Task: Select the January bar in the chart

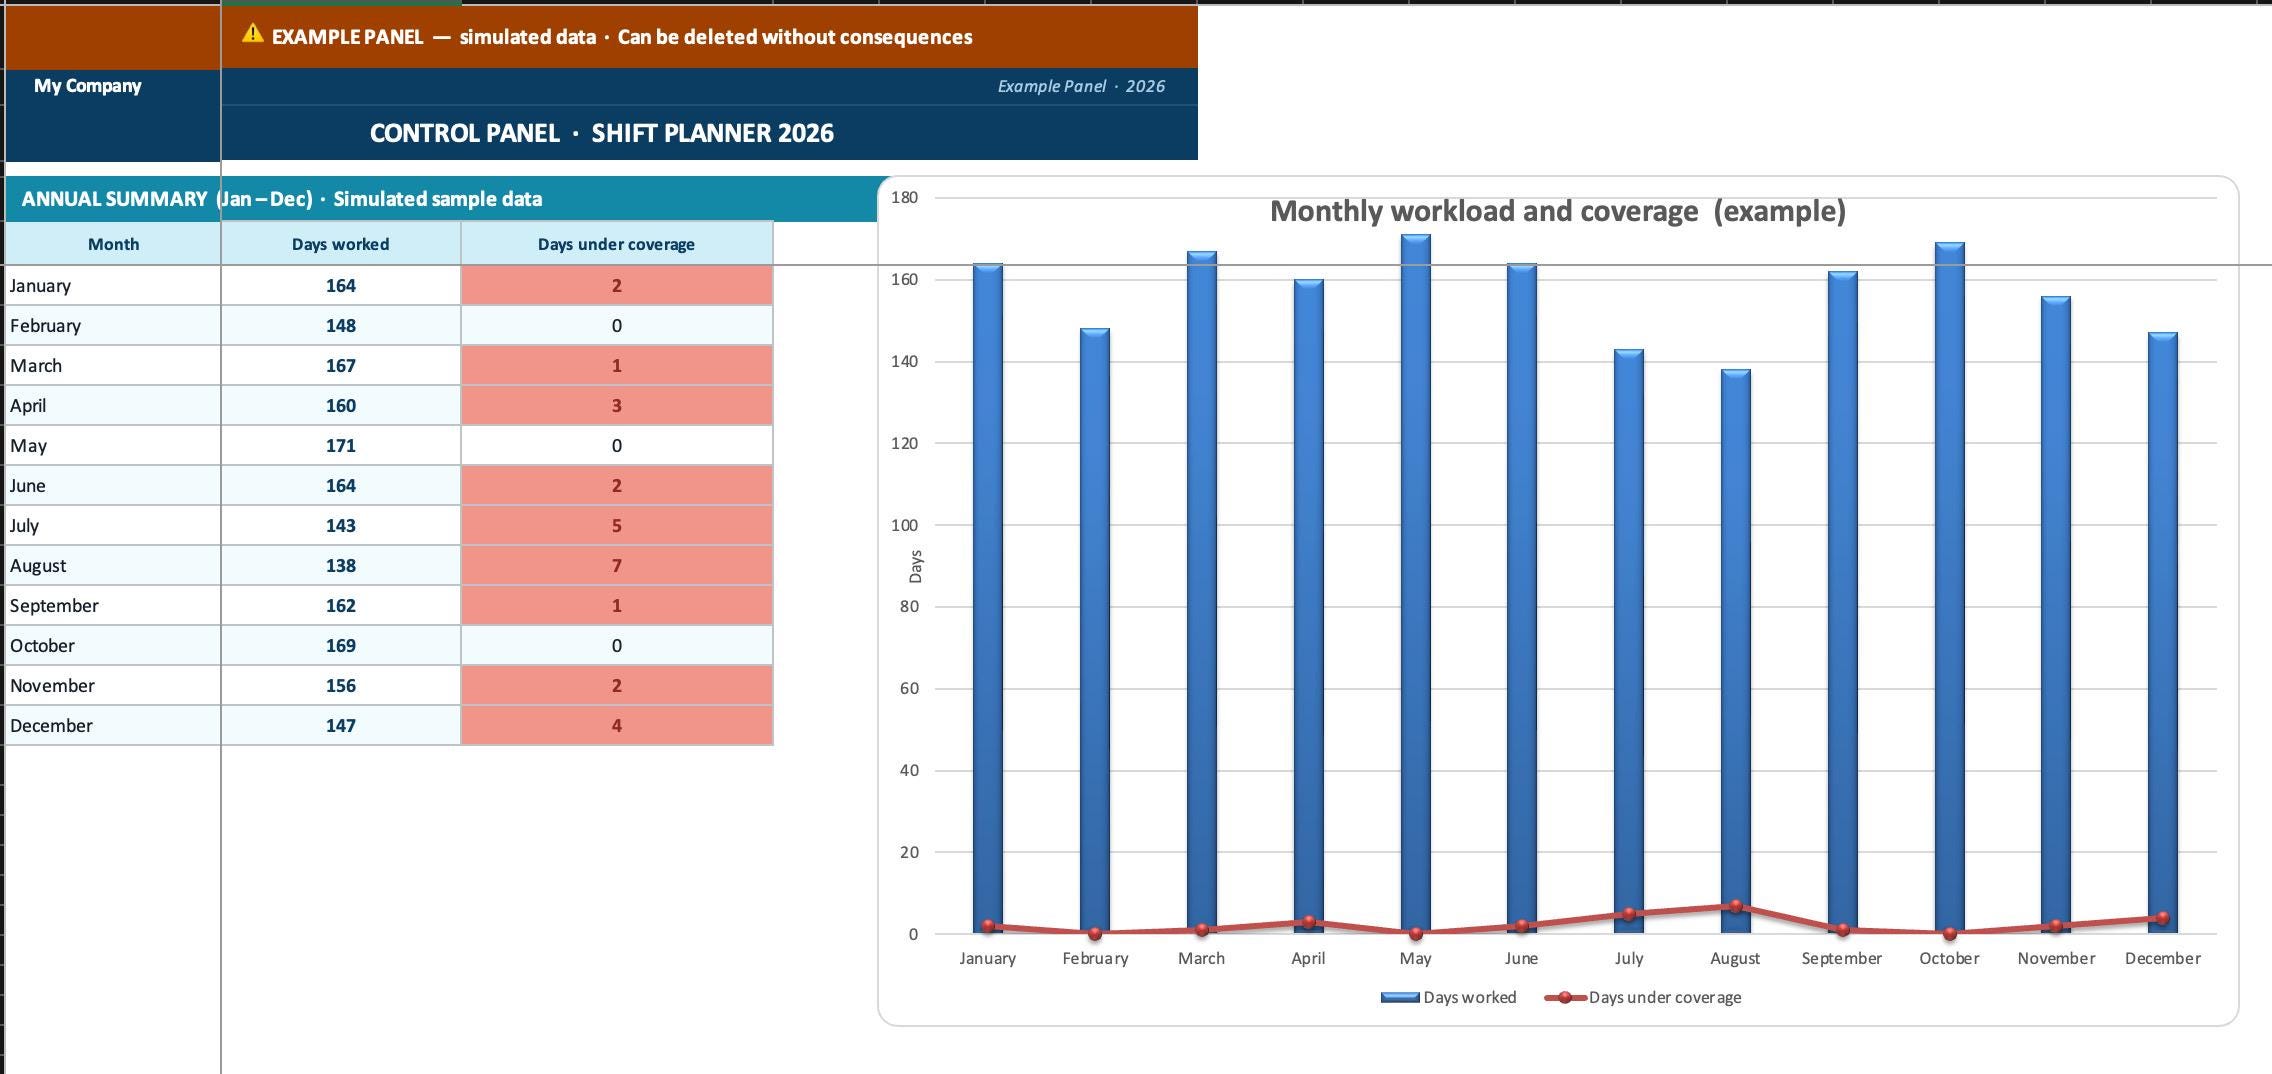Action: (988, 598)
